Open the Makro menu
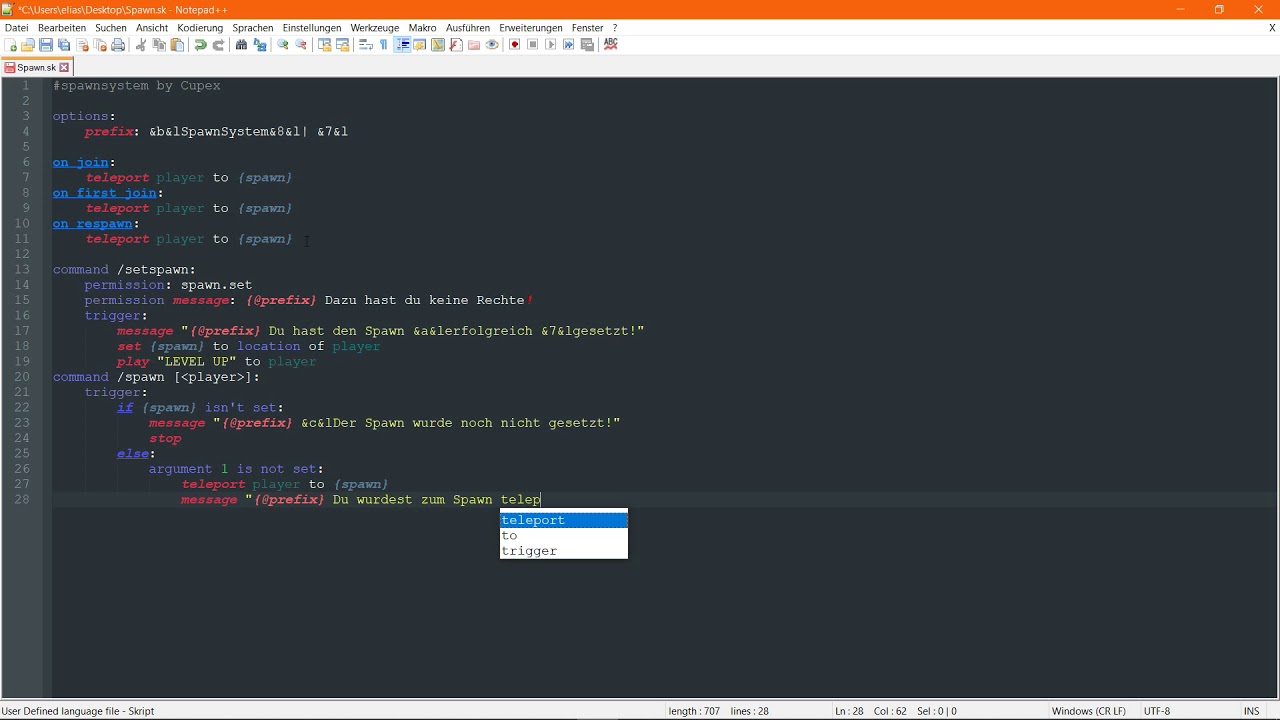 [x=422, y=28]
